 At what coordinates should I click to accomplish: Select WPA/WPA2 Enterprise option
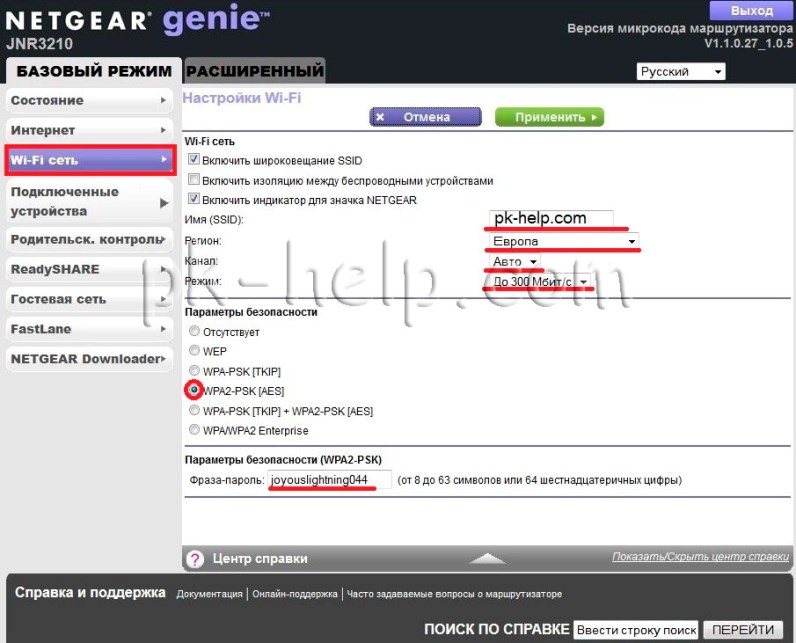[194, 429]
